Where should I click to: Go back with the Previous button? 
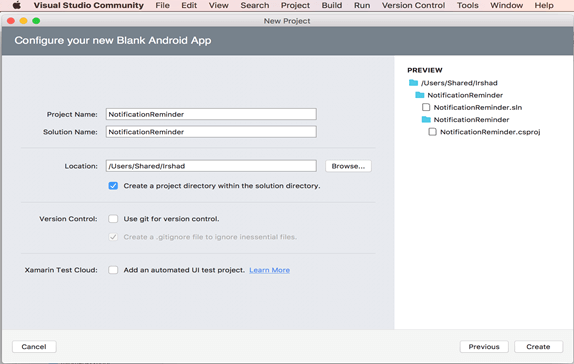(x=484, y=346)
